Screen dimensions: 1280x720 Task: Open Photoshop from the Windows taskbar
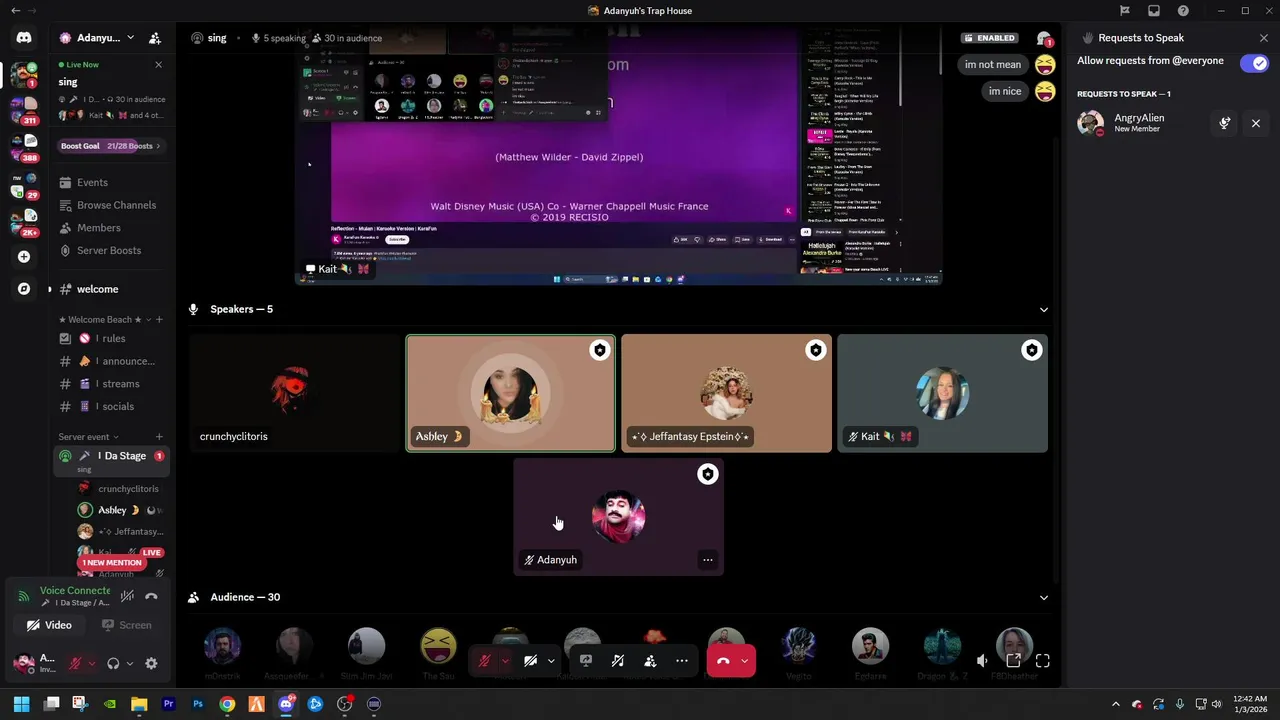198,704
